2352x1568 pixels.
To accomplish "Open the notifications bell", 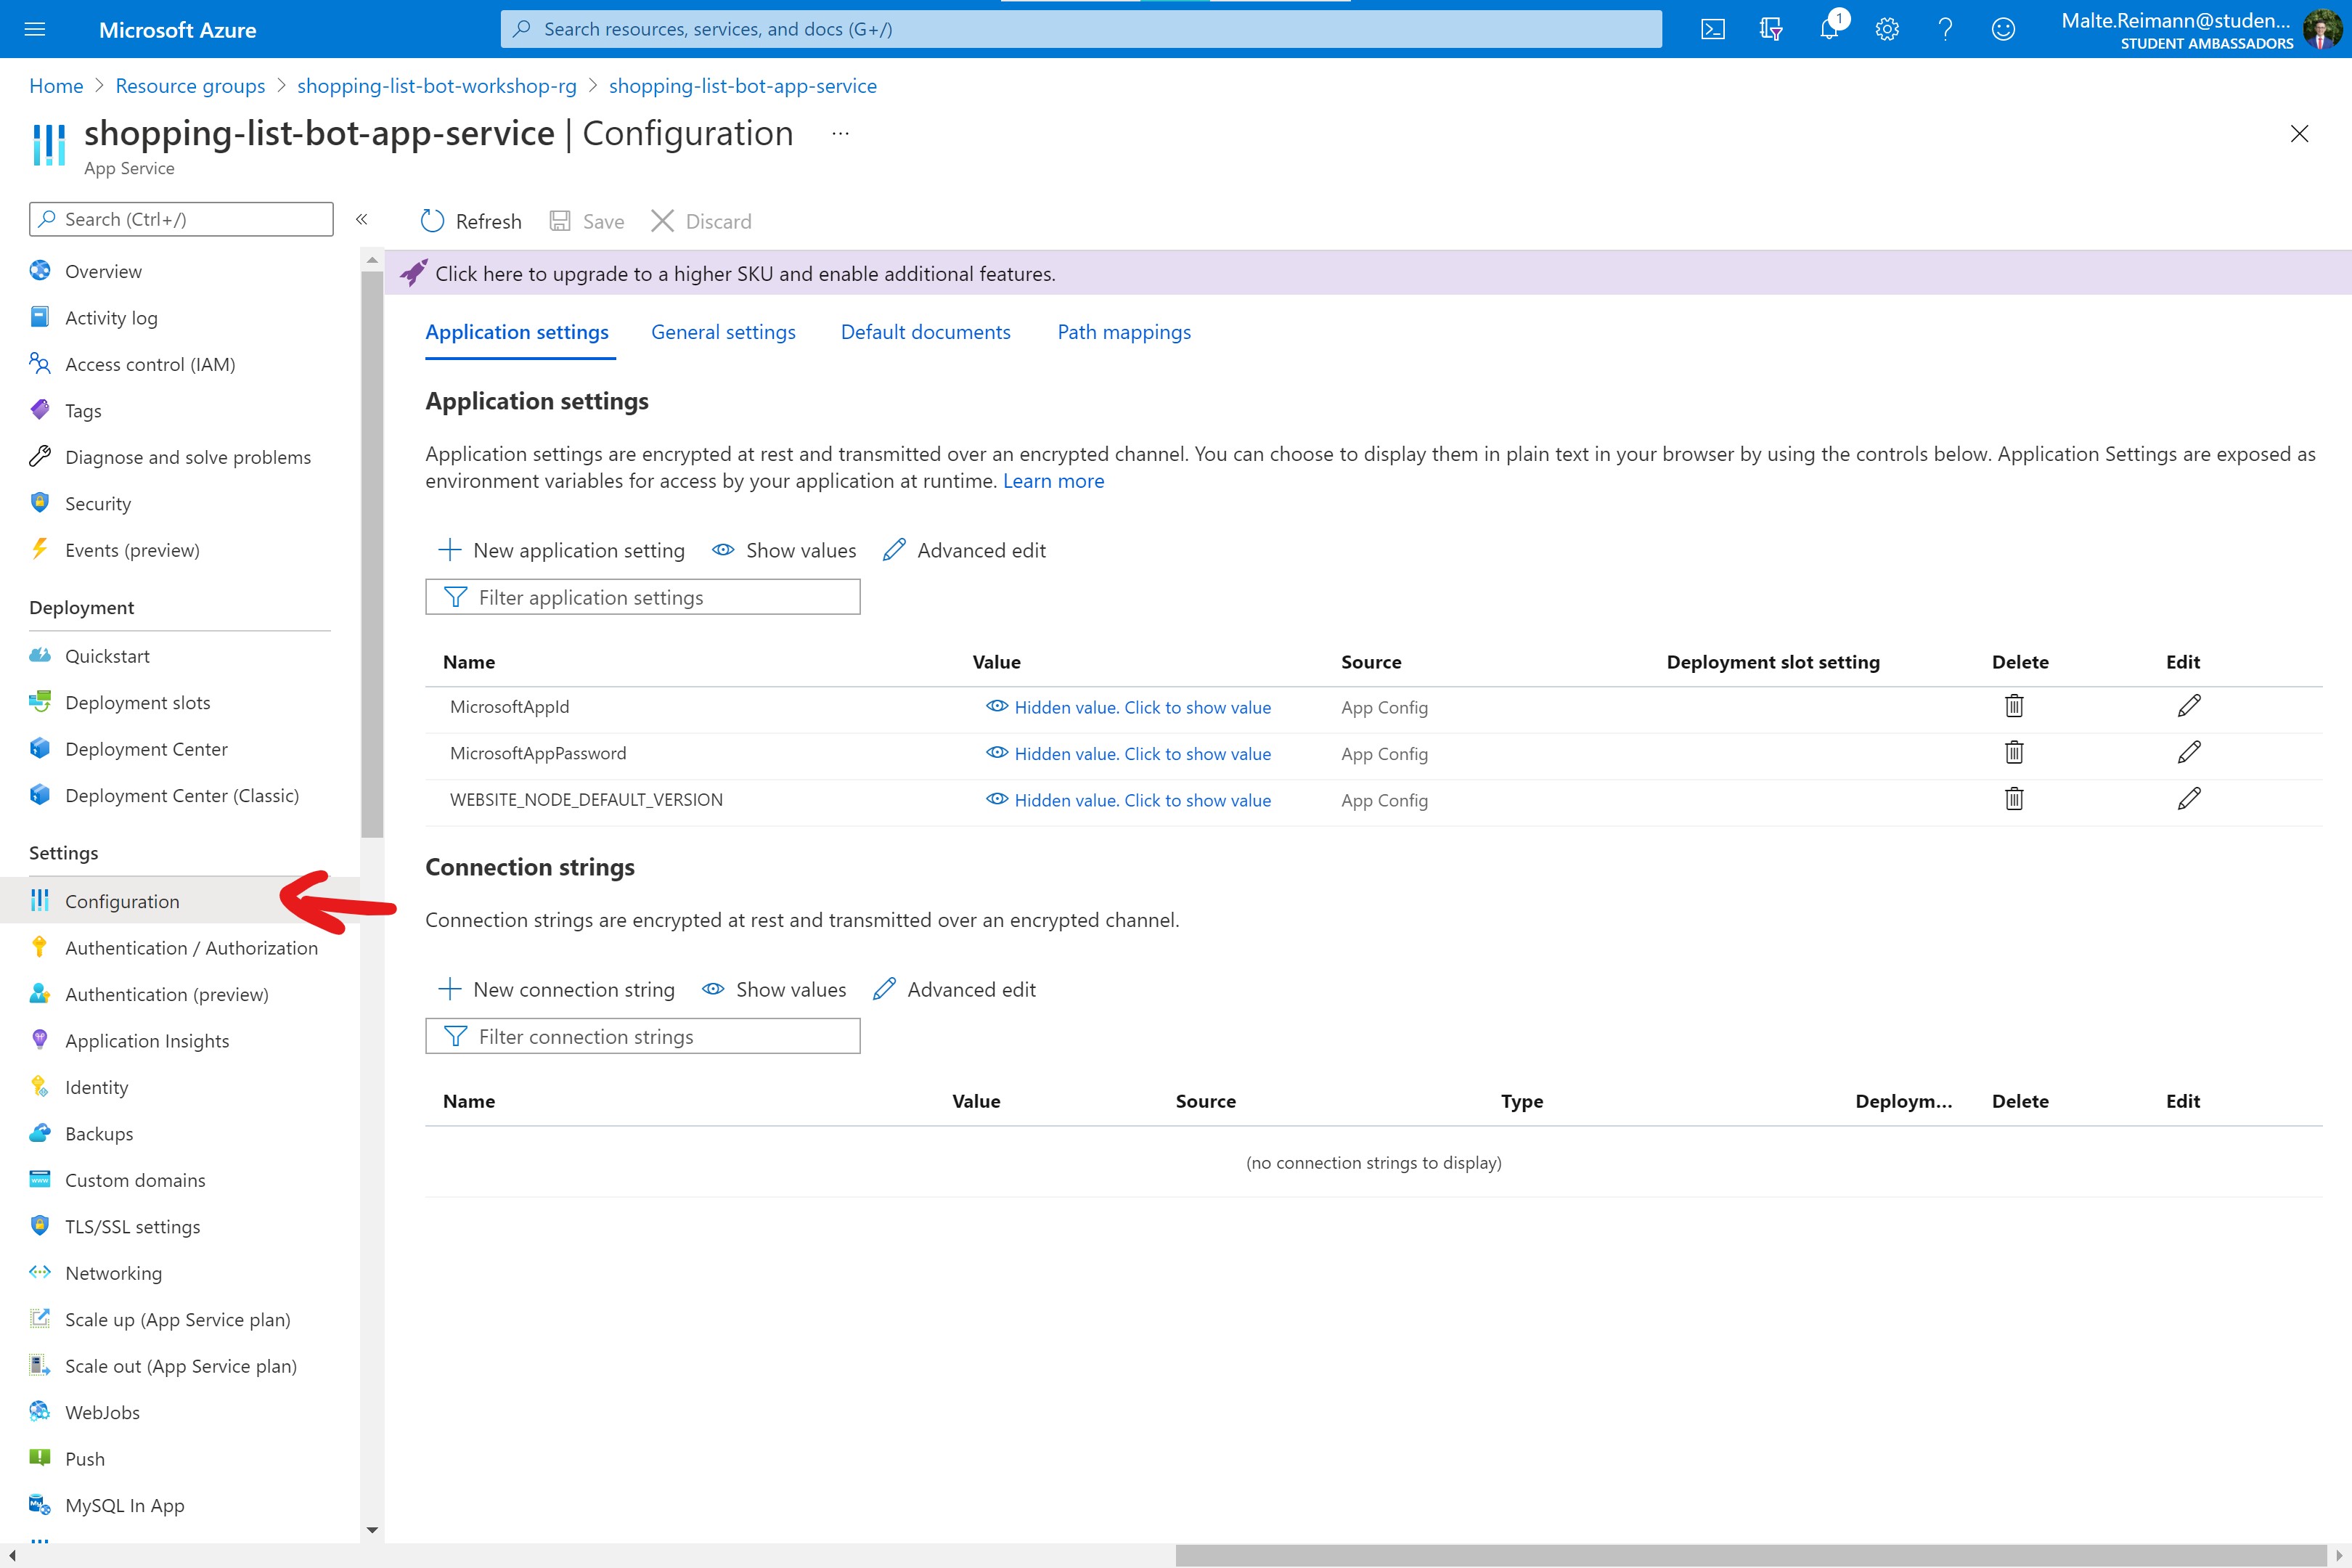I will coord(1829,29).
